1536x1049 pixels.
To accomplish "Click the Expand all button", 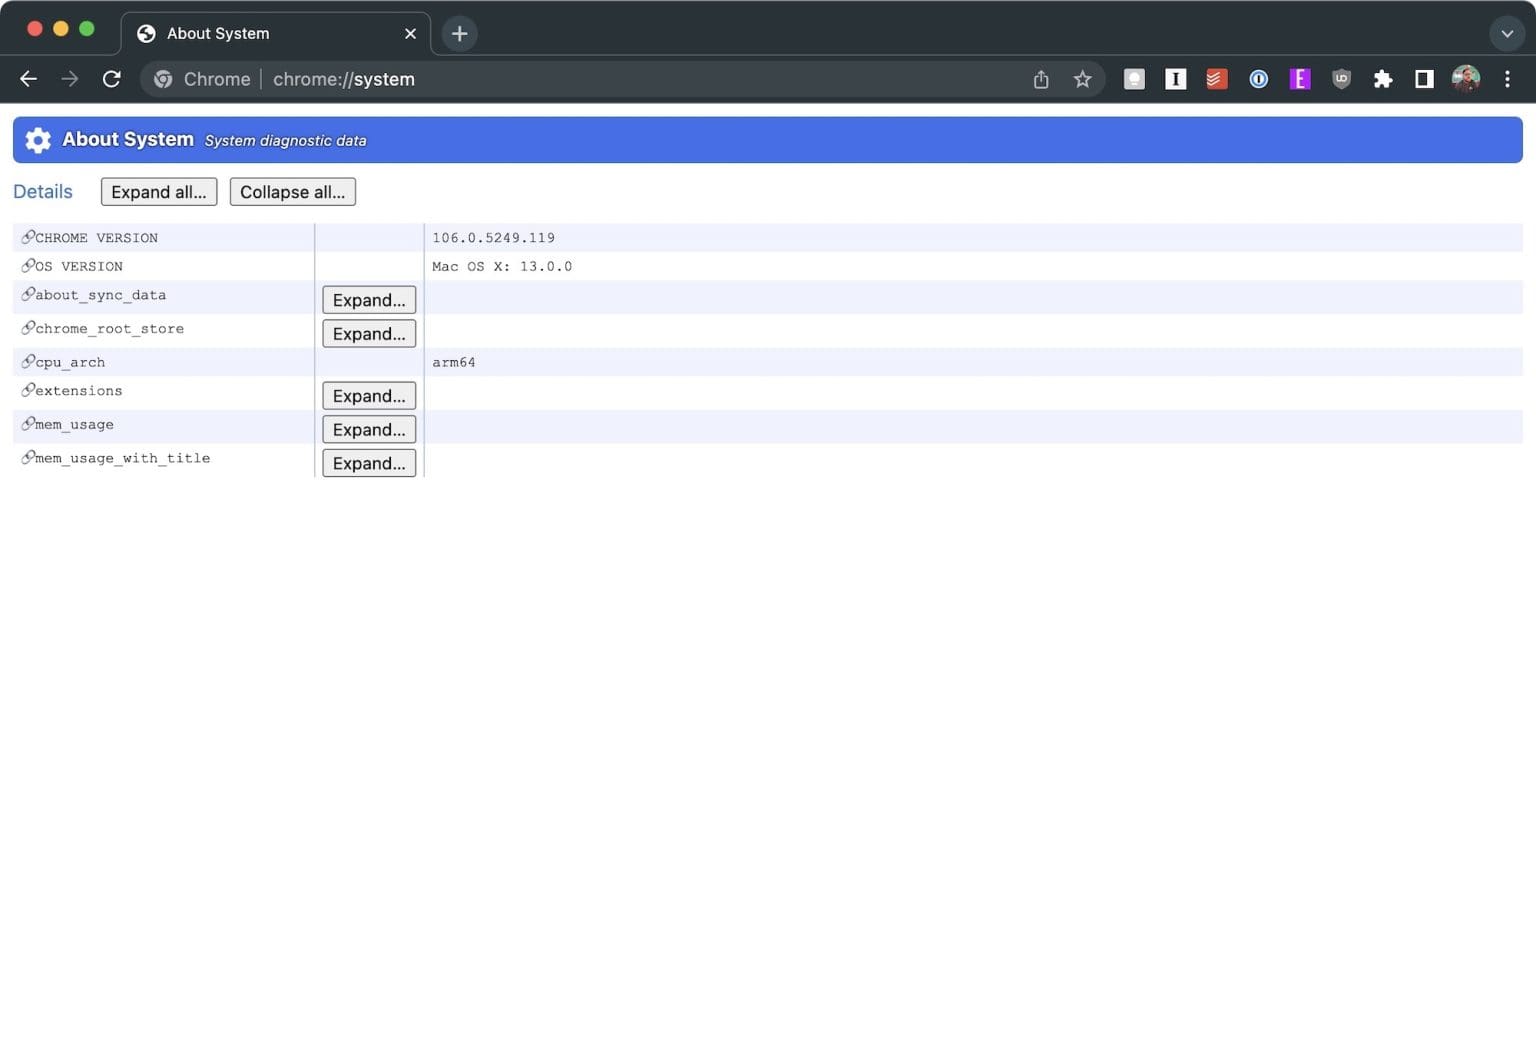I will [159, 192].
